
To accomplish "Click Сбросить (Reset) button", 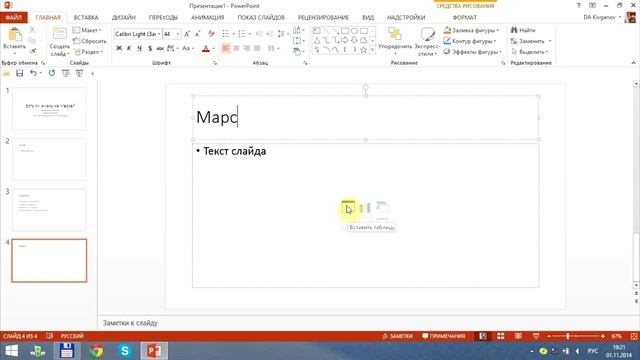I will pyautogui.click(x=89, y=41).
